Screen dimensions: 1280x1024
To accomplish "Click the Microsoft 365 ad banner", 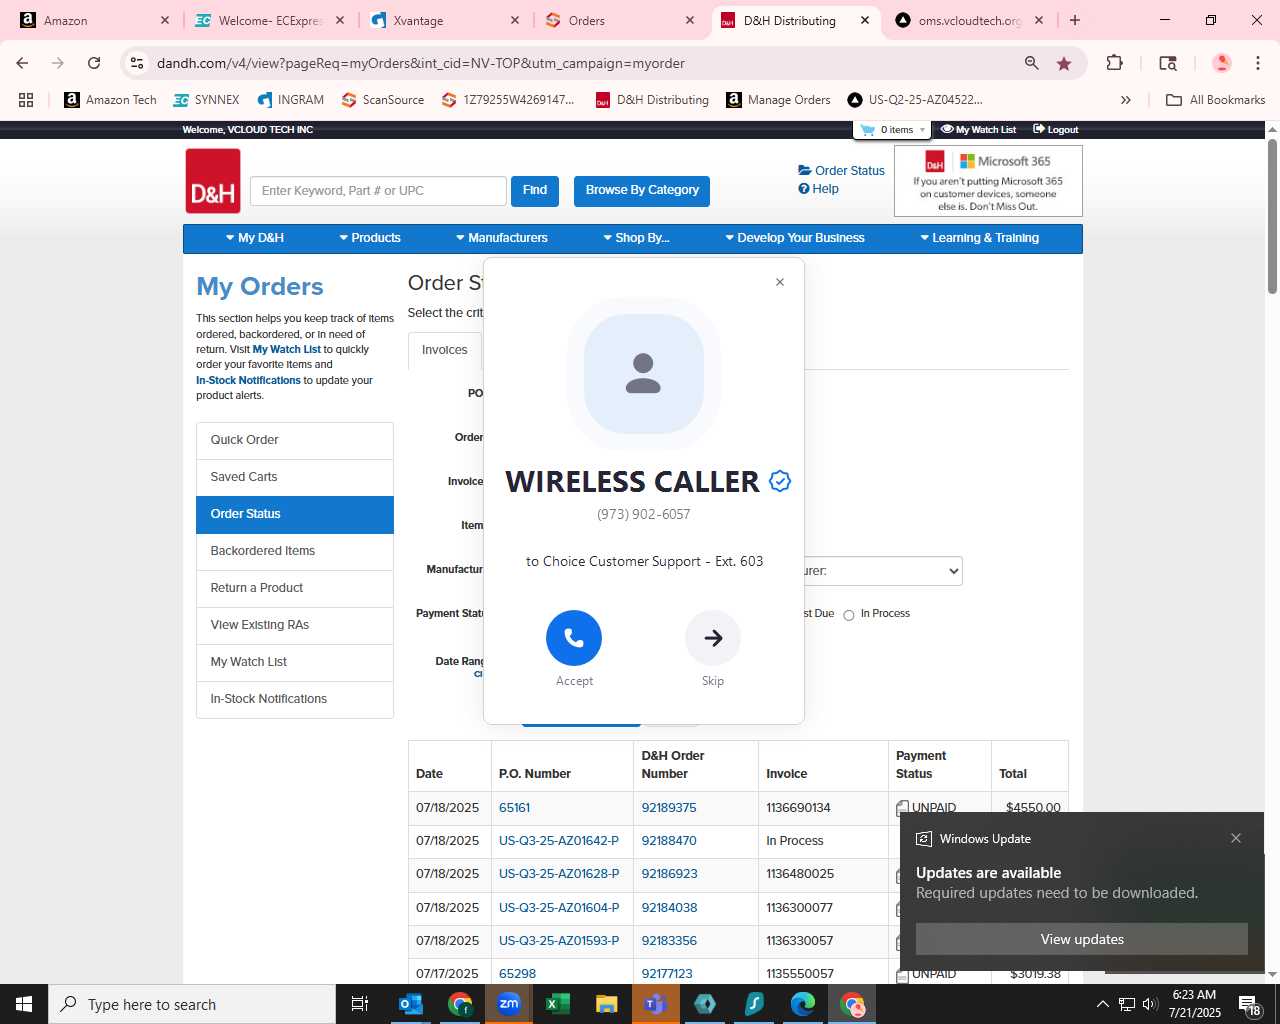I will [x=988, y=181].
